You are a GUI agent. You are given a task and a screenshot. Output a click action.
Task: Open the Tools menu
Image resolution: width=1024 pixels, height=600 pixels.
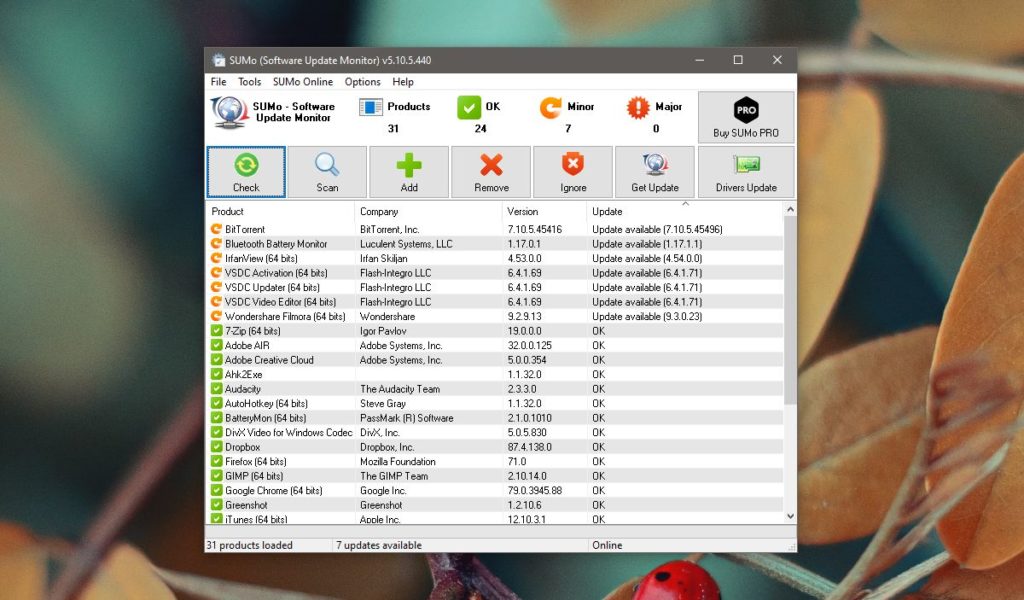[x=248, y=82]
